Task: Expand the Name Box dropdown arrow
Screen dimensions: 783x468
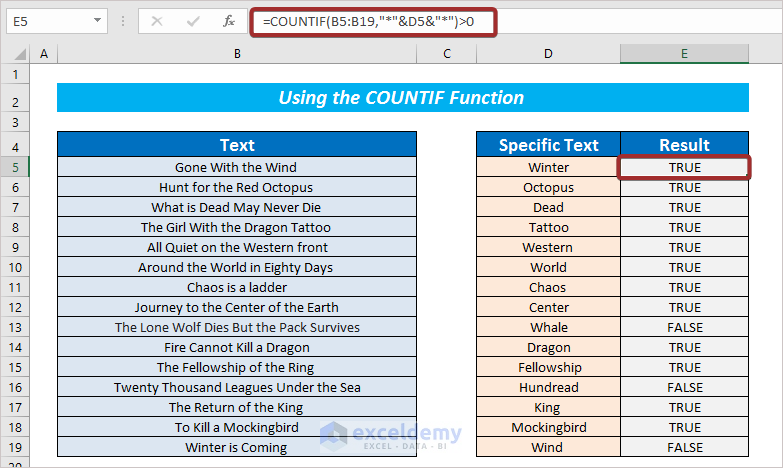Action: pyautogui.click(x=97, y=21)
